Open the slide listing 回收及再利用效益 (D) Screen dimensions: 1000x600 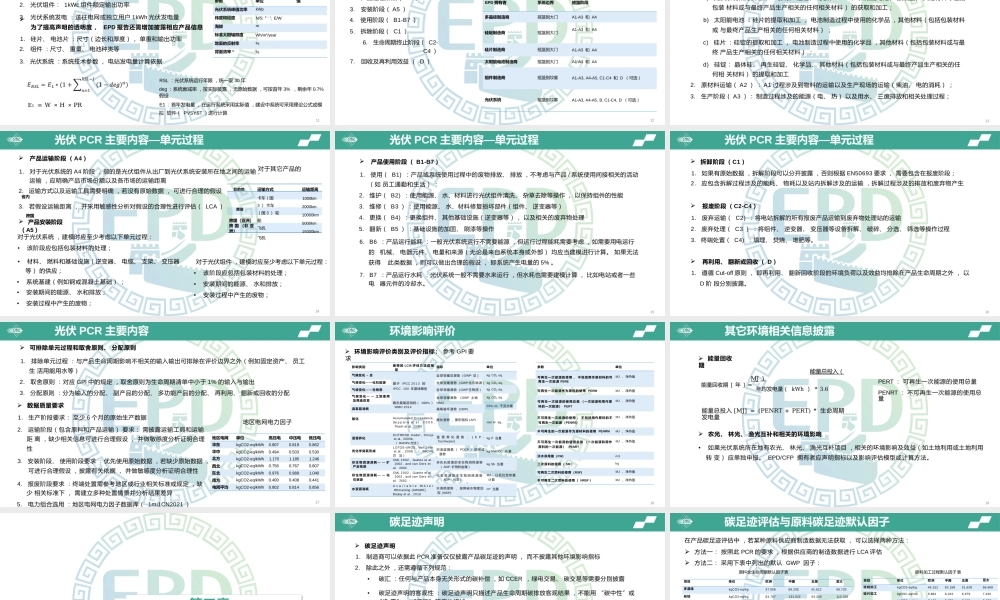(500, 62)
